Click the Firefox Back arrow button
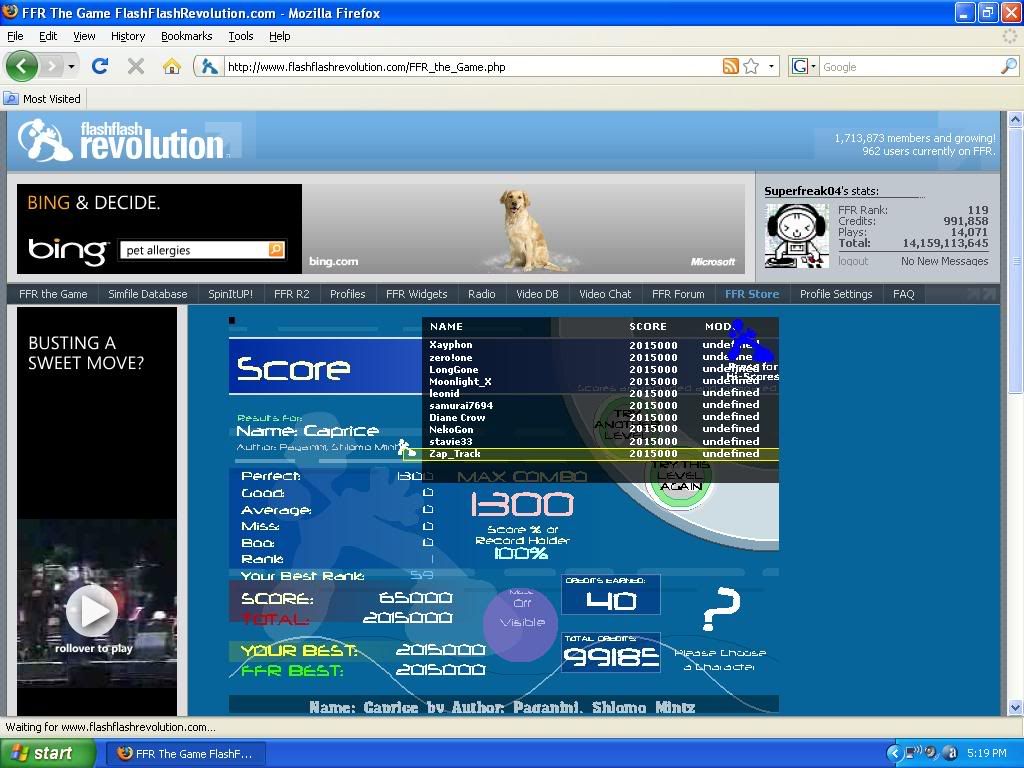This screenshot has width=1024, height=768. coord(22,66)
